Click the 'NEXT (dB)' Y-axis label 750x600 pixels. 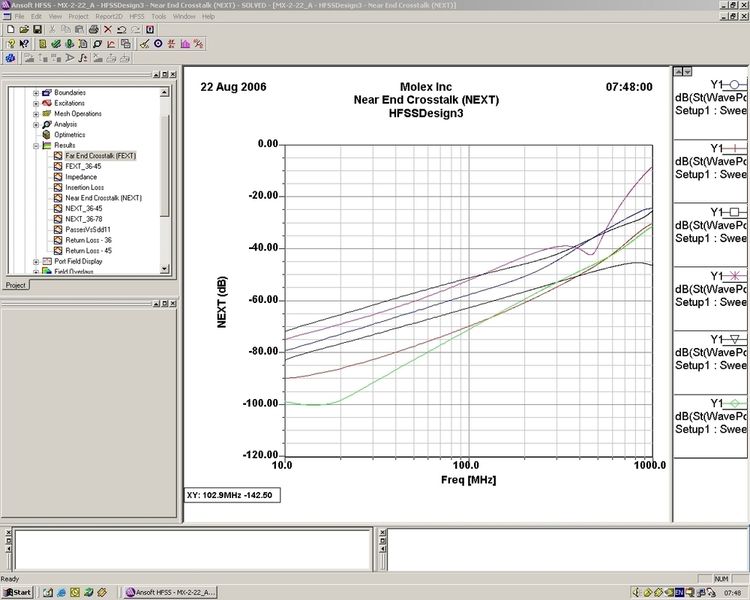click(221, 302)
